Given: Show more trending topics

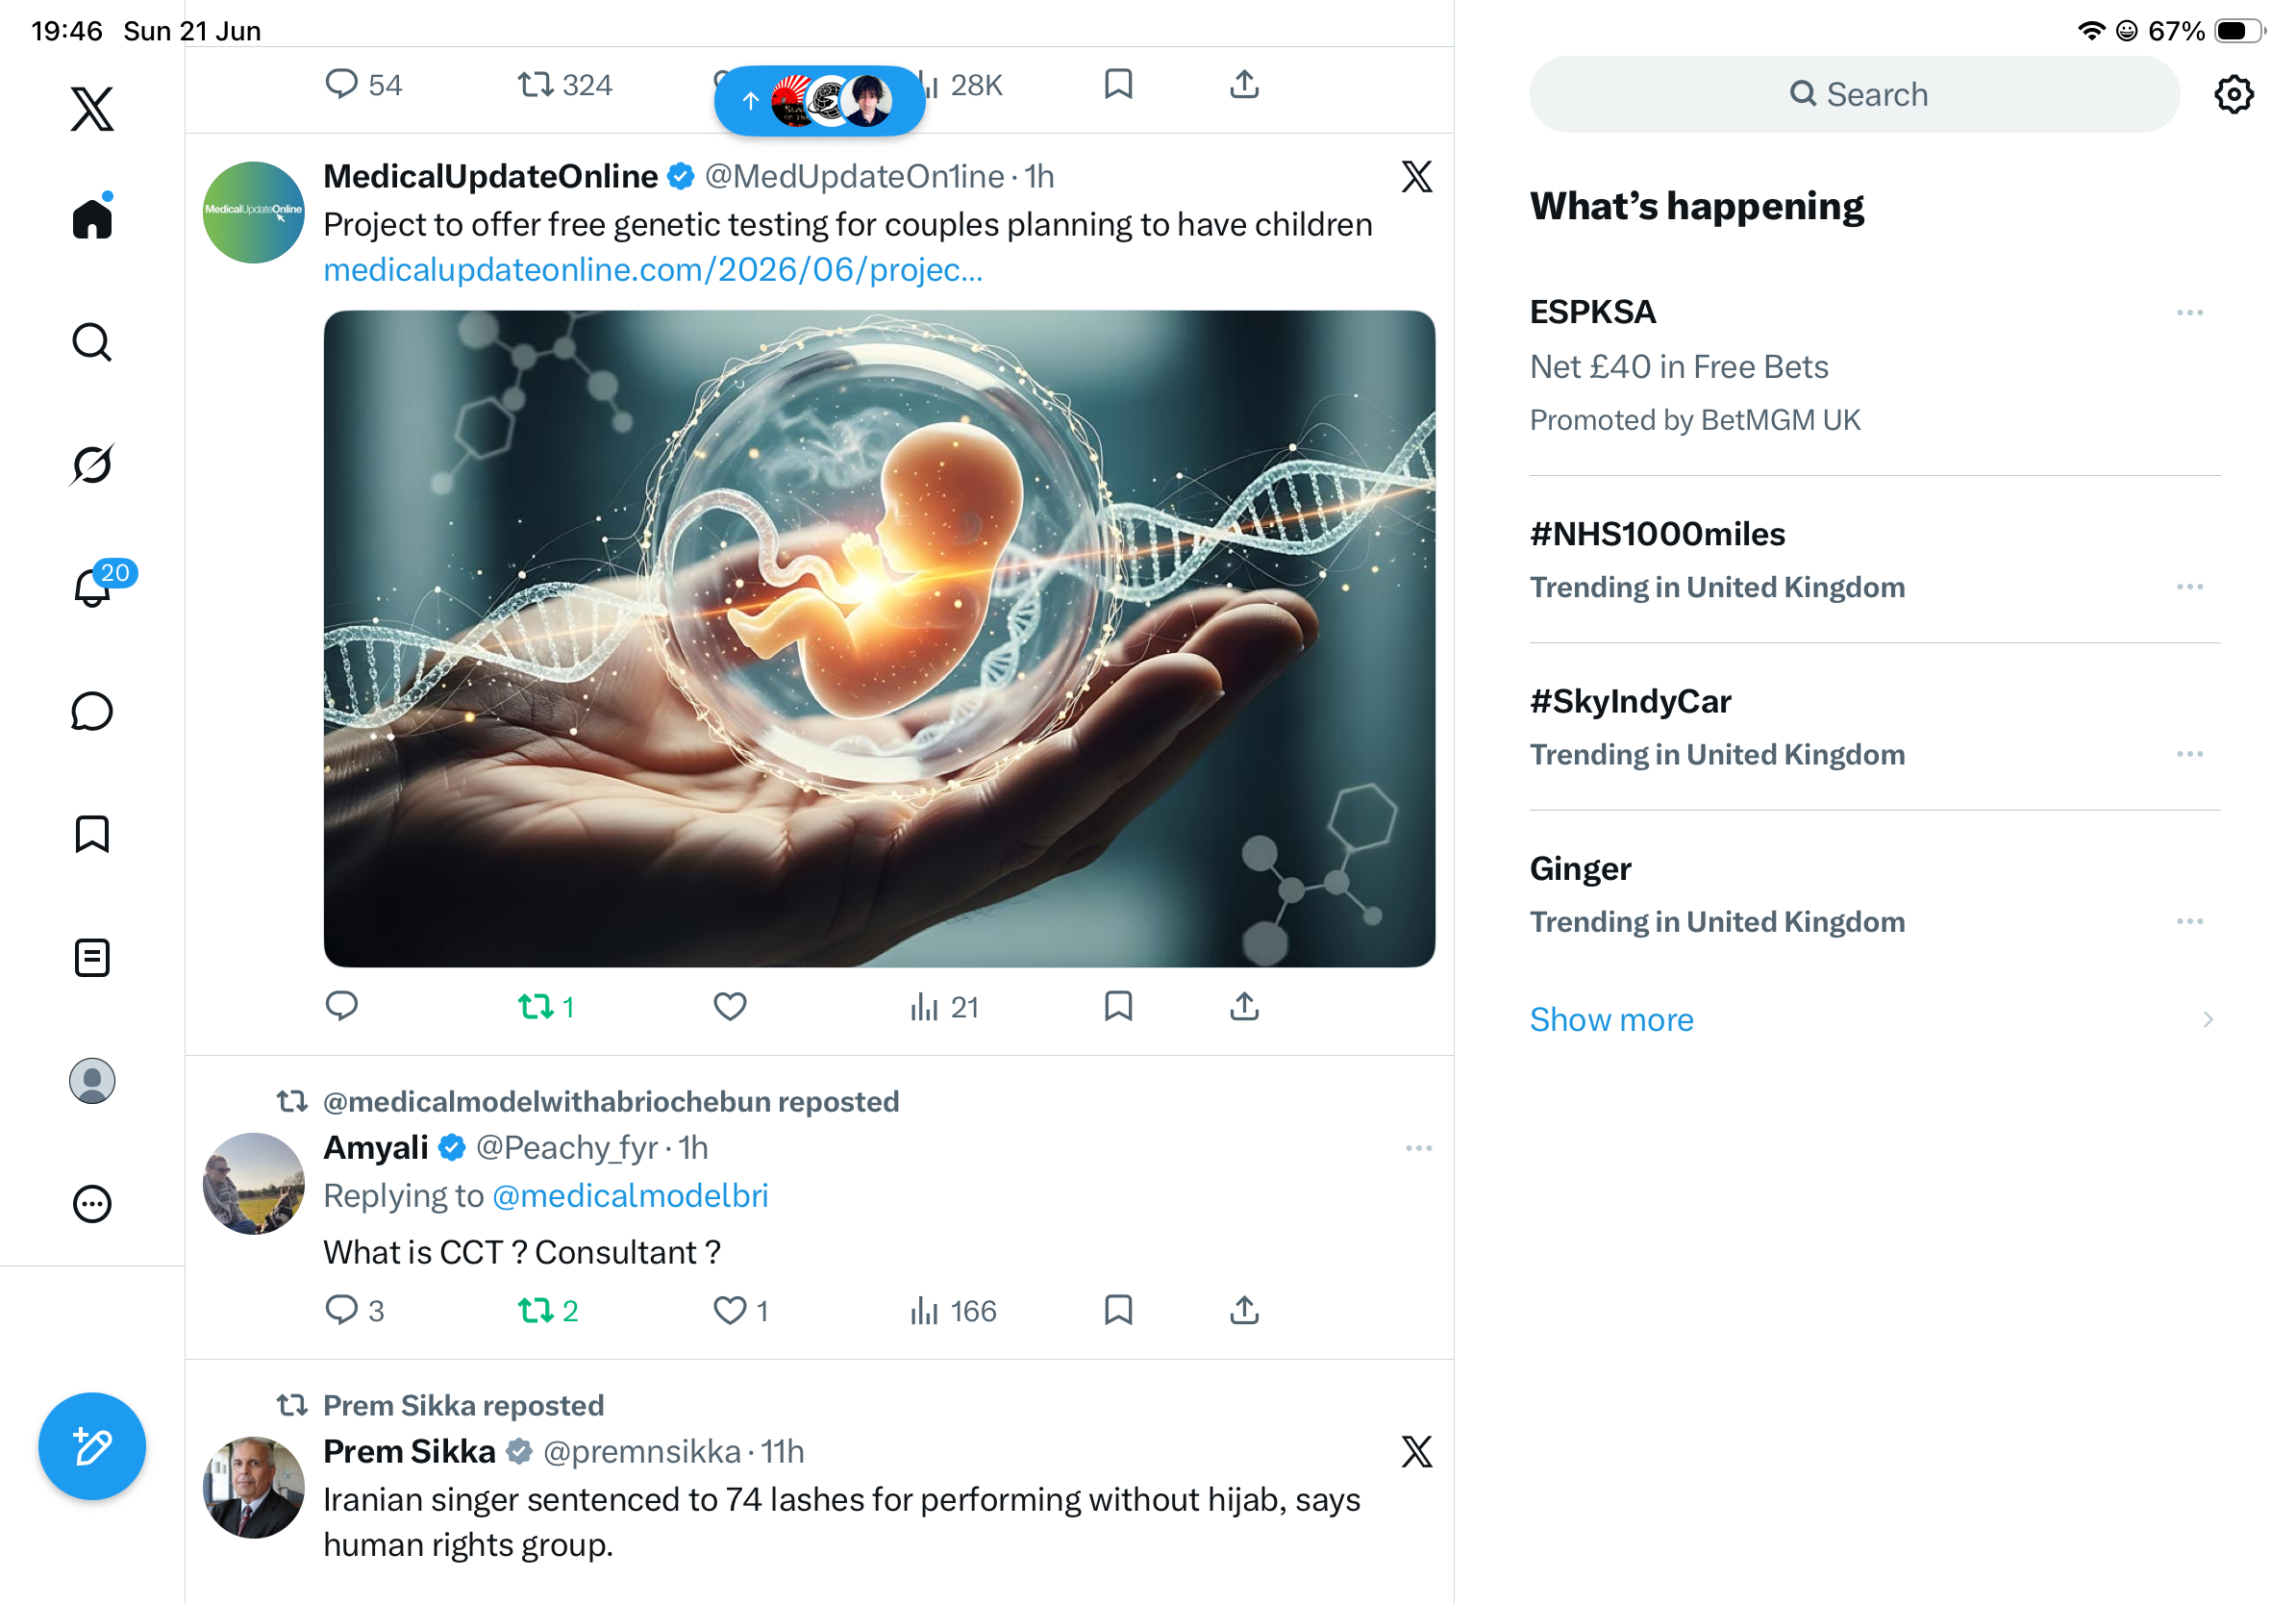Looking at the screenshot, I should point(1612,1019).
